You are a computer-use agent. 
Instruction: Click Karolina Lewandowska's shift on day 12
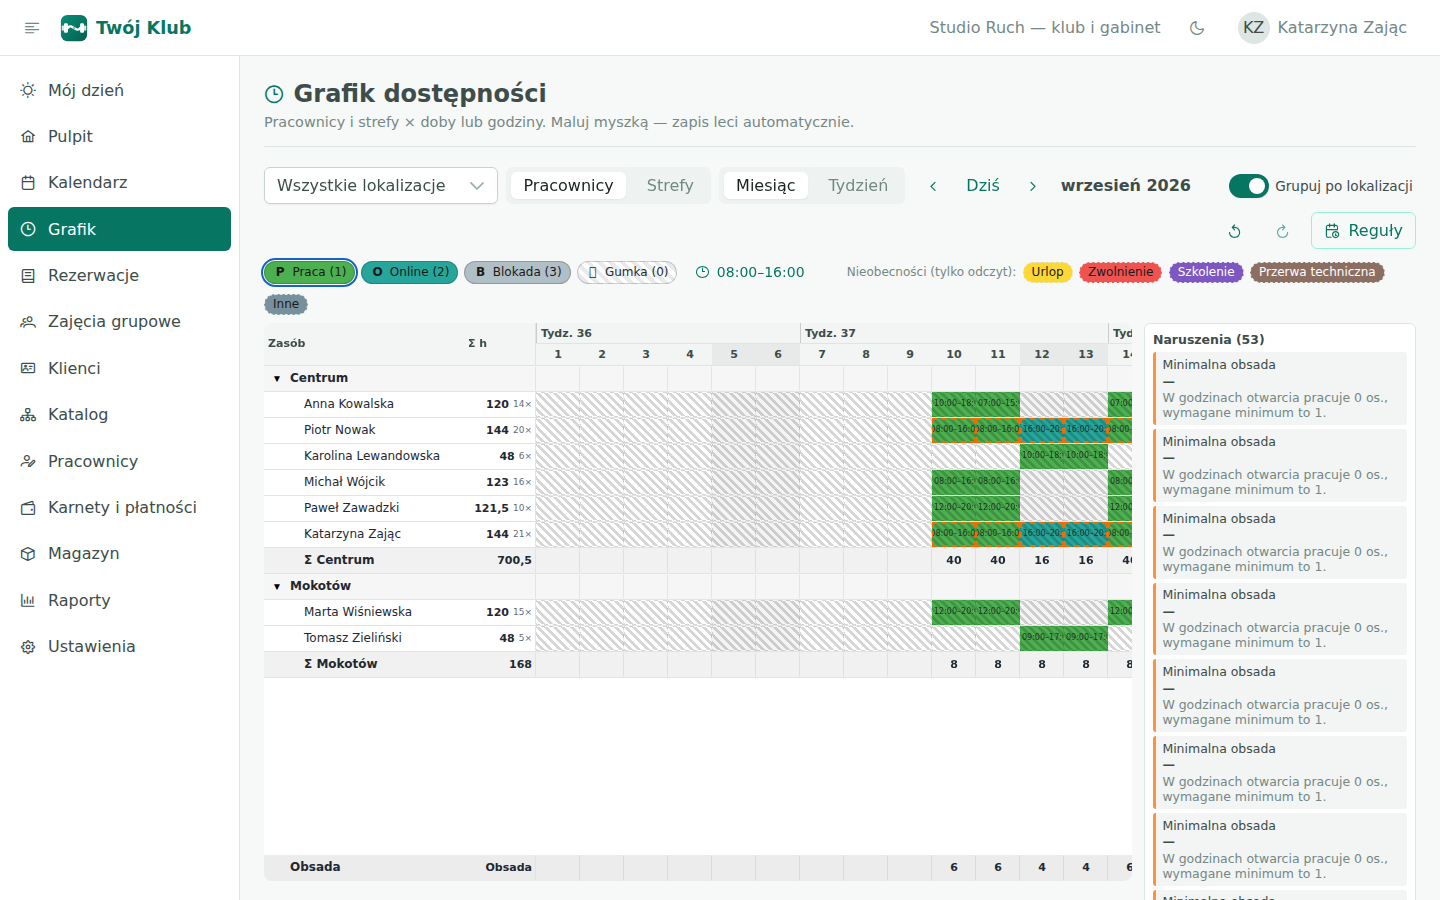click(x=1042, y=456)
